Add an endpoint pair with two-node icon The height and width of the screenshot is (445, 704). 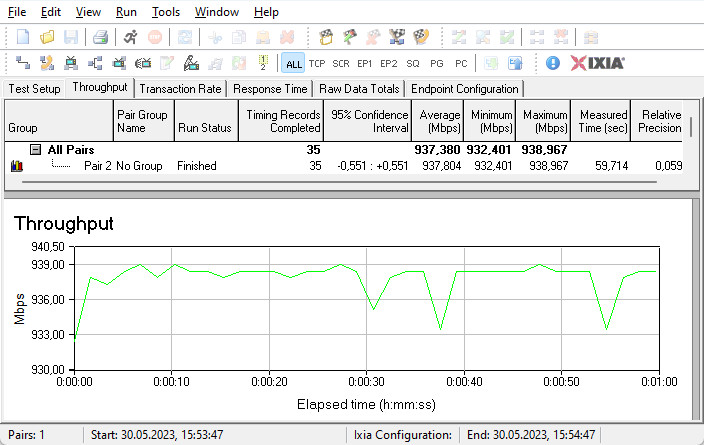23,63
